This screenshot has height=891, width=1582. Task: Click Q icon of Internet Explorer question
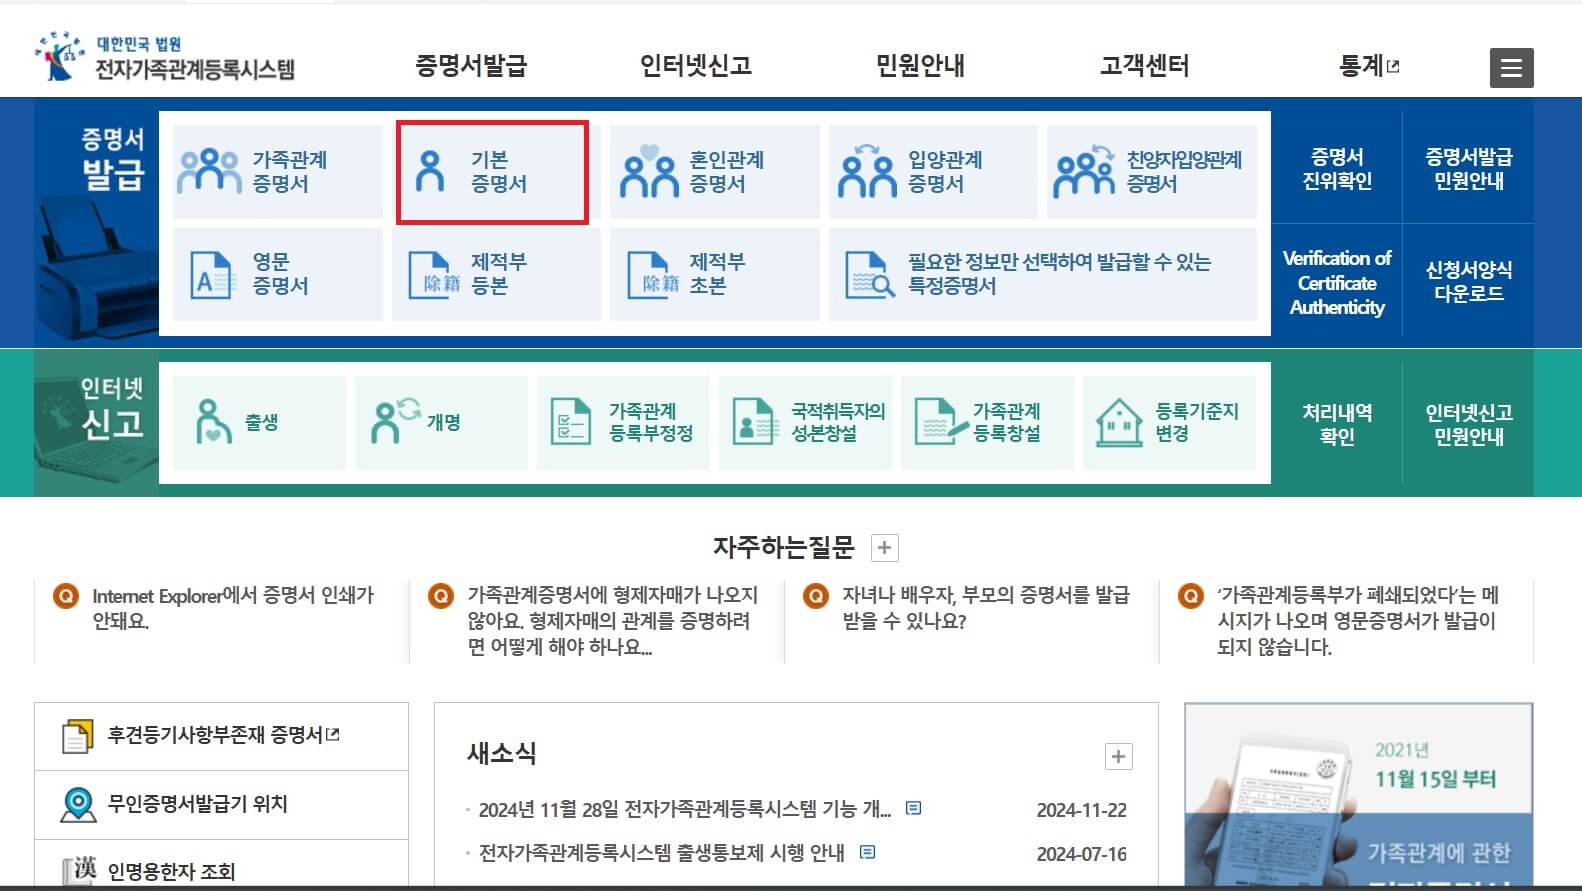(x=66, y=597)
